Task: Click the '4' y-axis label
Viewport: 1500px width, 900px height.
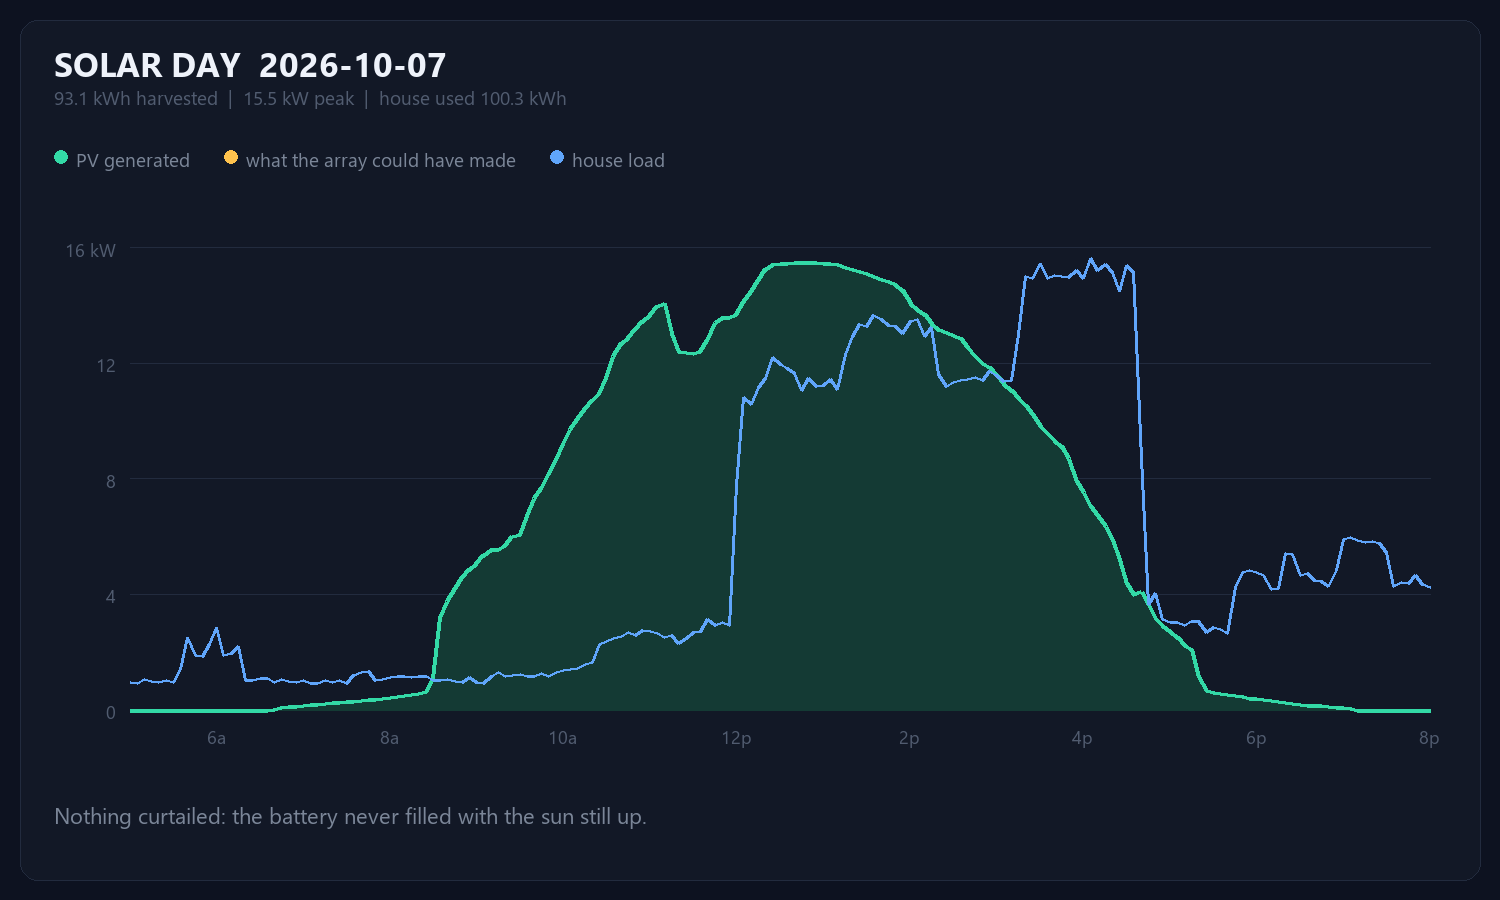Action: coord(111,597)
